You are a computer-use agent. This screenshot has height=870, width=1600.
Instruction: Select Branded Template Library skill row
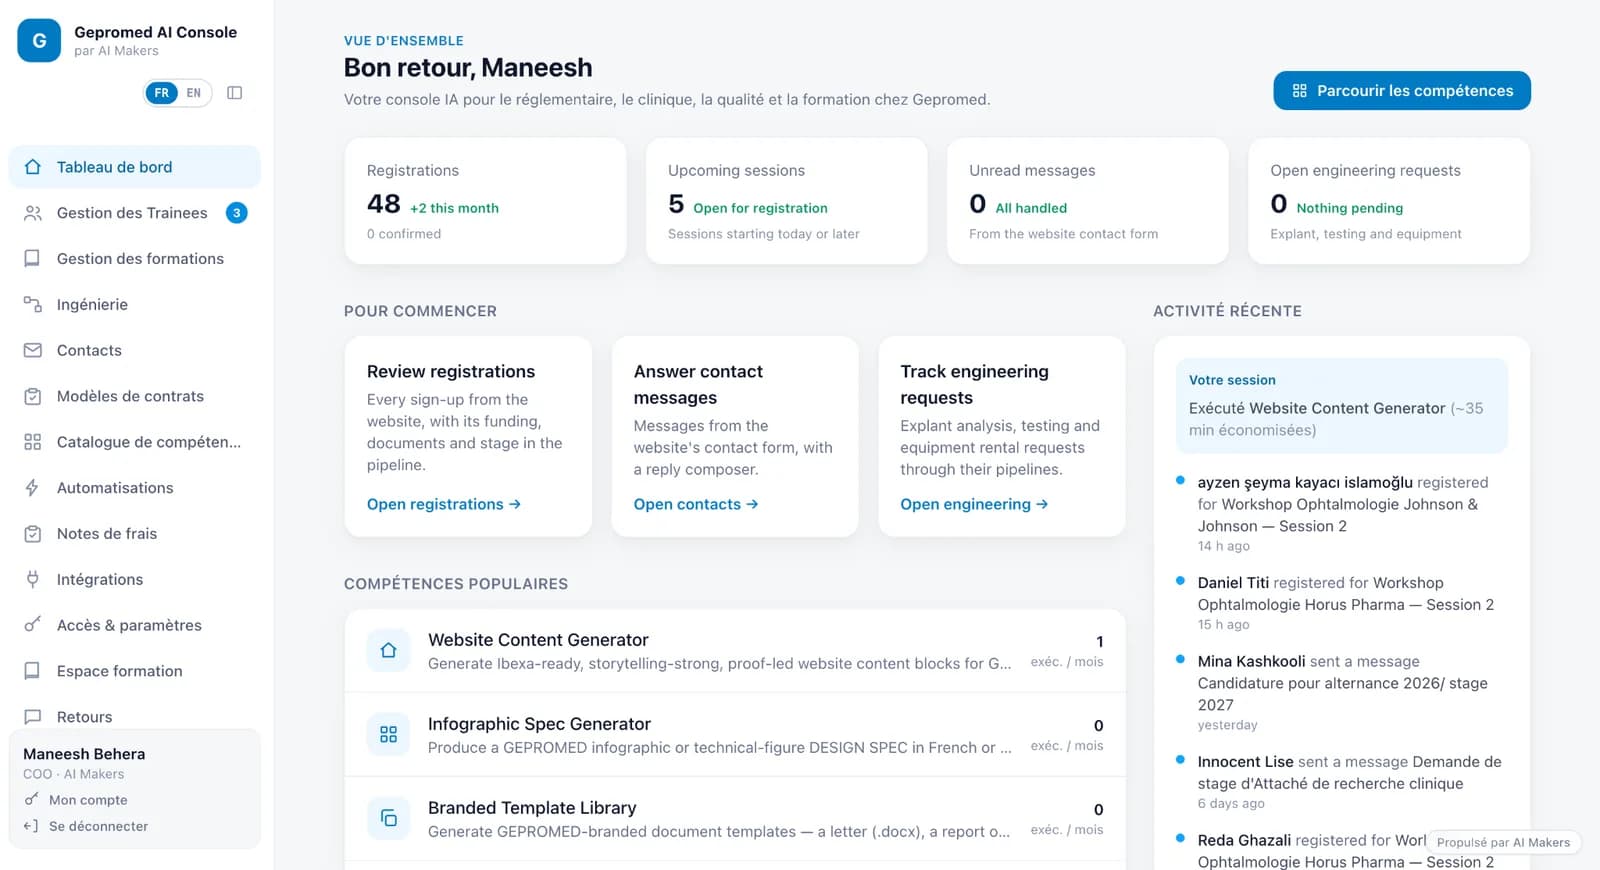(735, 819)
